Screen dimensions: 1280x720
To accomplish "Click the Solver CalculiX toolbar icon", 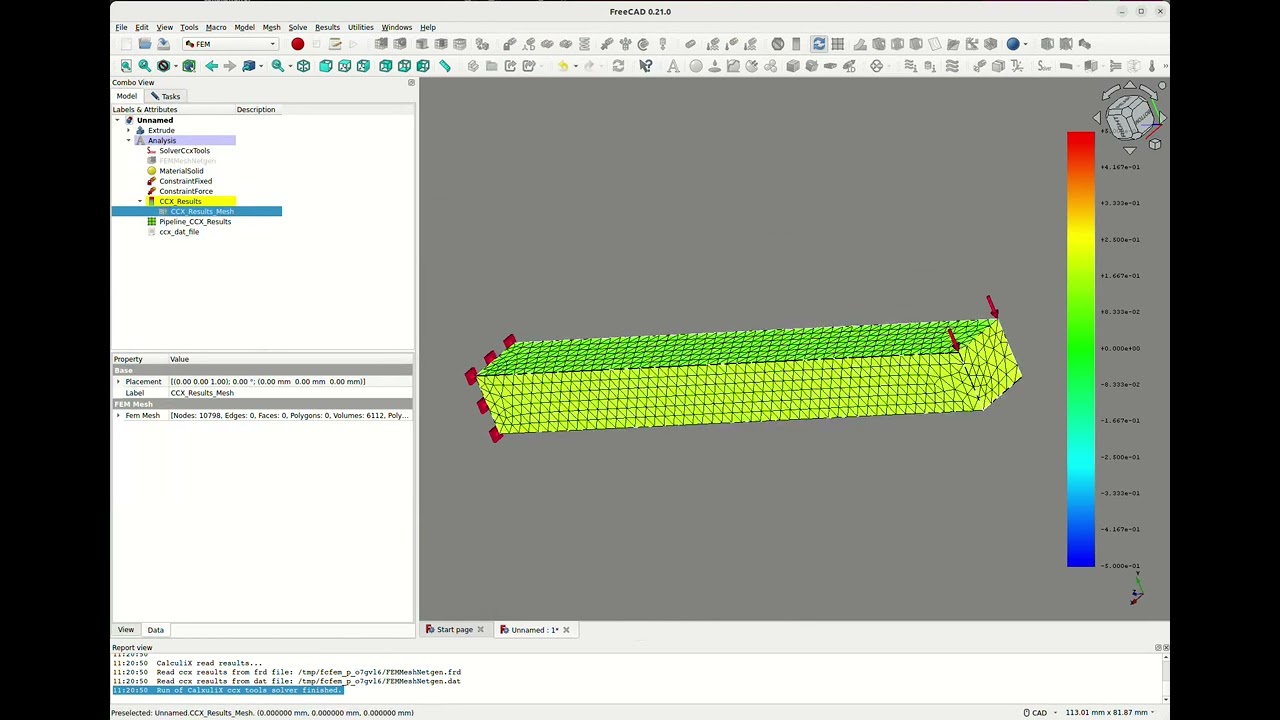I will coord(1044,66).
